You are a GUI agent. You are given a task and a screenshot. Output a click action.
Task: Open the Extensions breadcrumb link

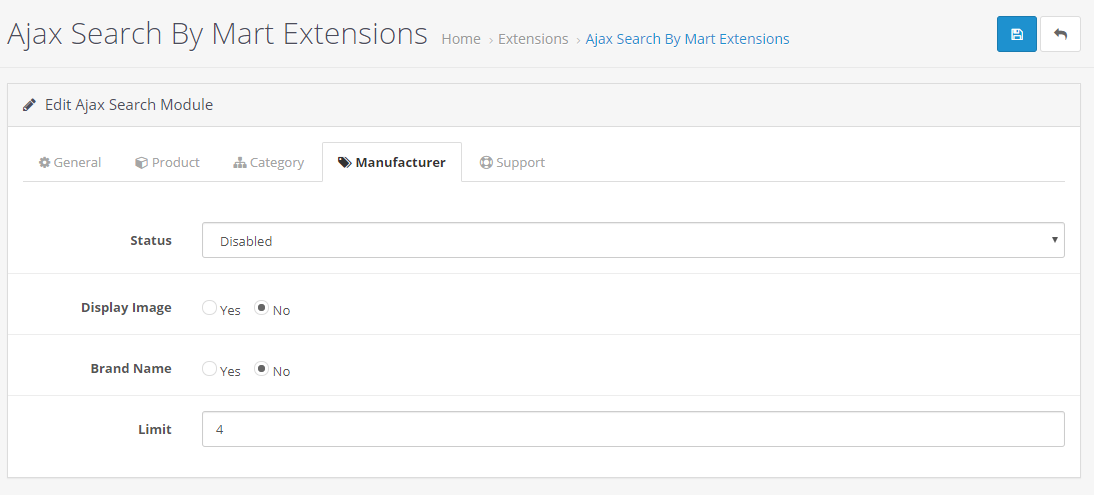pyautogui.click(x=533, y=39)
